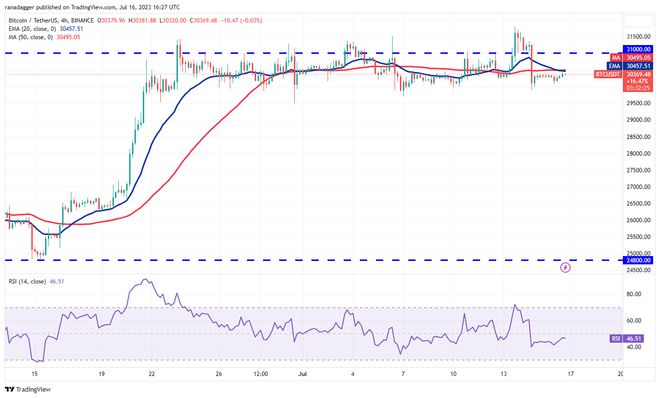
Task: Click the purple lightning bolt event icon
Action: pyautogui.click(x=565, y=268)
